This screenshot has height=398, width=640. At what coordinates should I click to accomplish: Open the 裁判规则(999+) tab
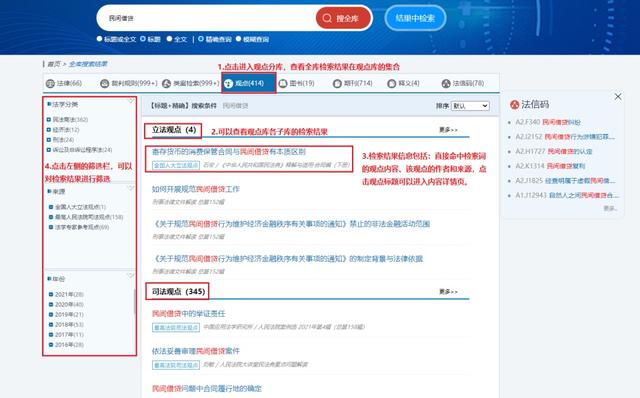129,83
